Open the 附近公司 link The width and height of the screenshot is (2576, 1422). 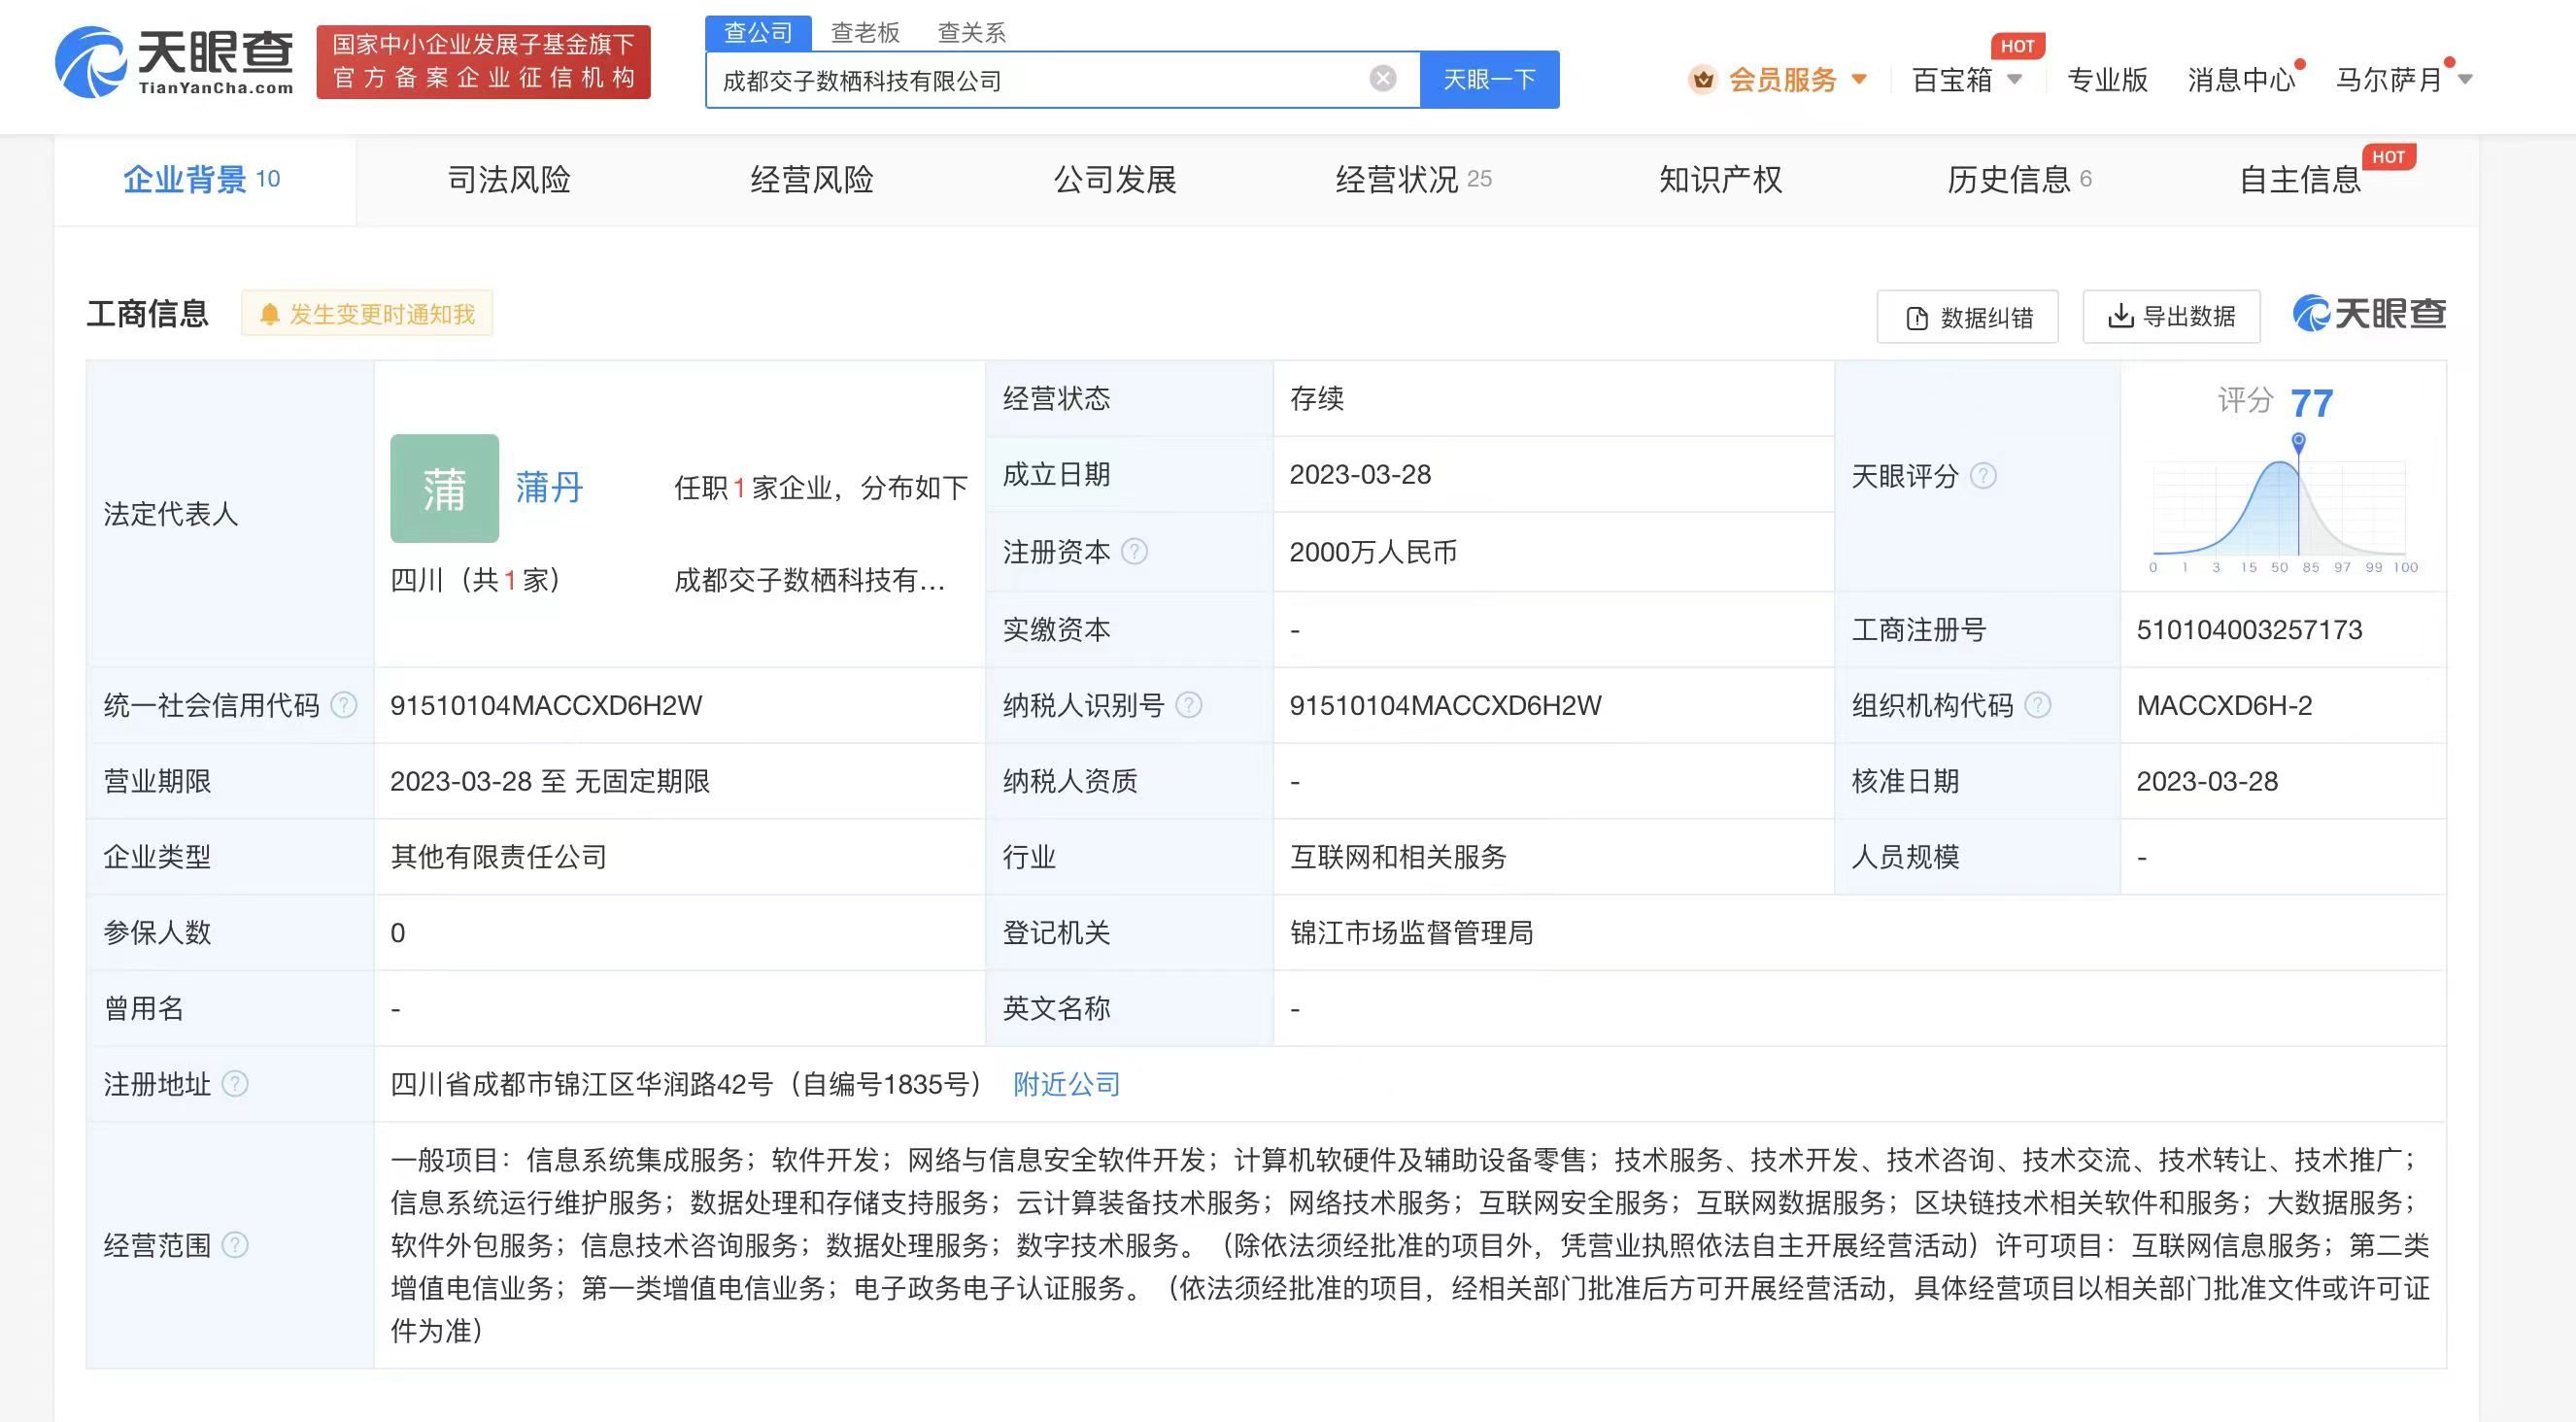point(1064,1084)
